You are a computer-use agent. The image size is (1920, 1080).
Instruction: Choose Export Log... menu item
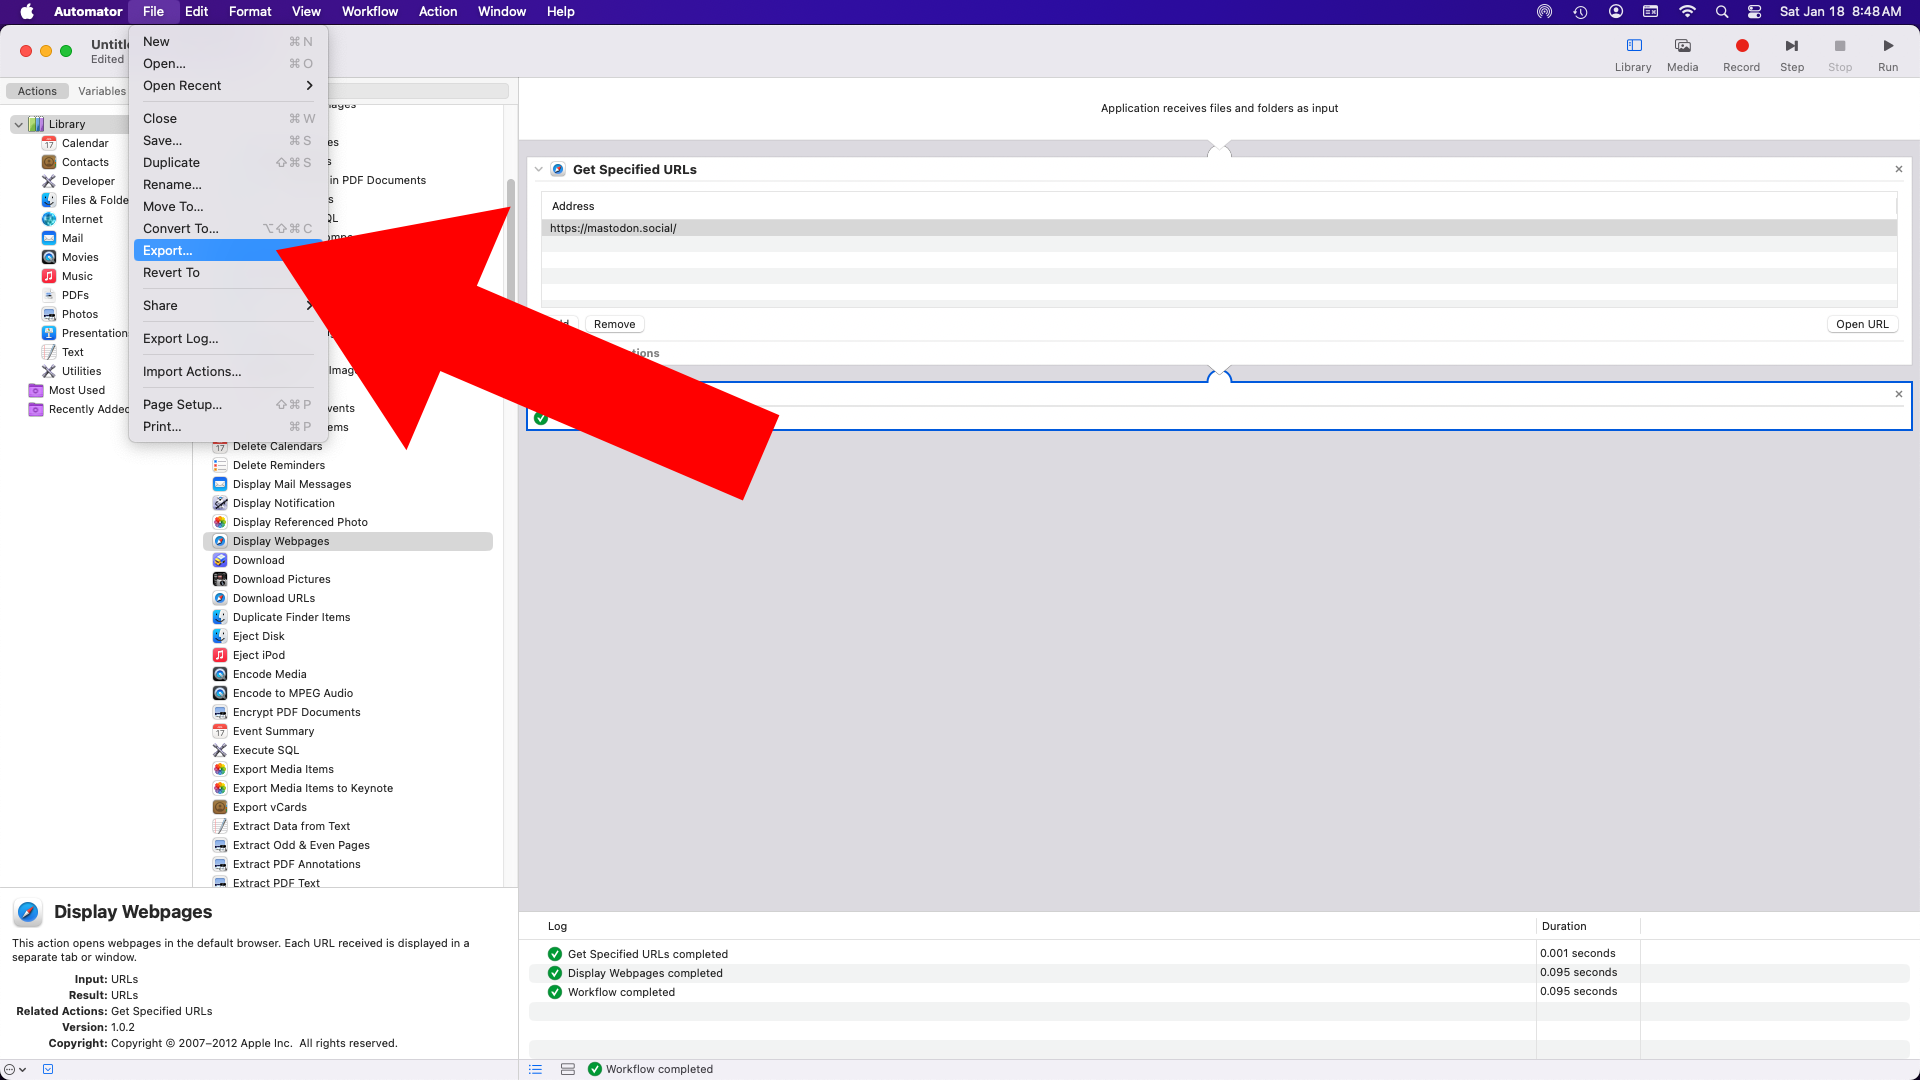tap(227, 339)
